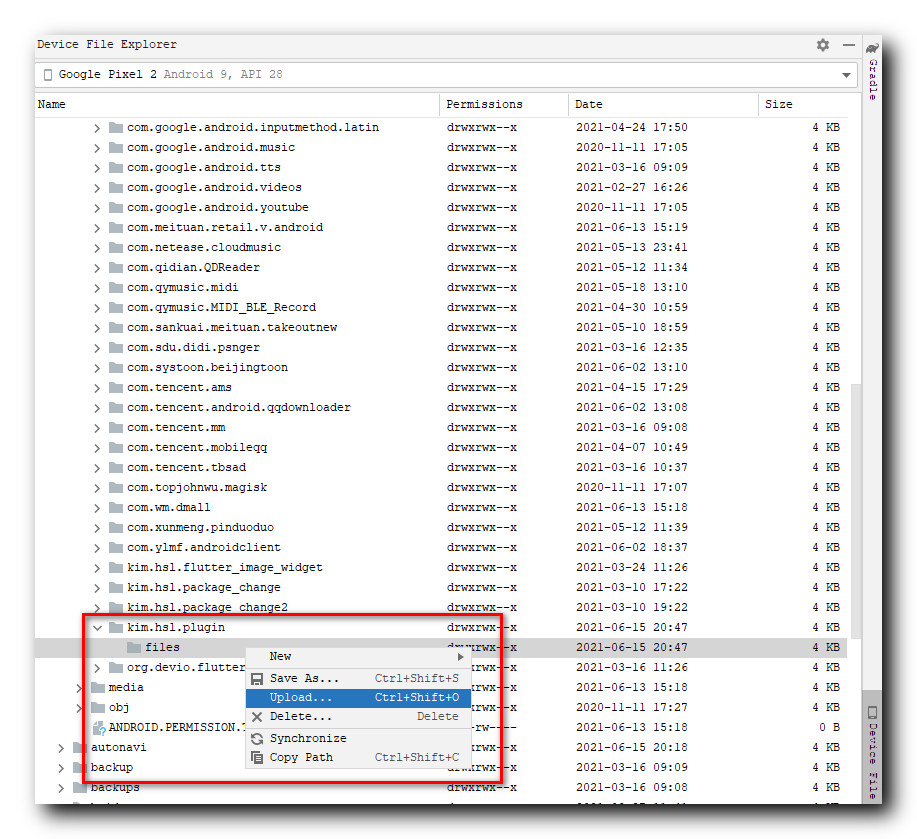Click the Synchronize refresh icon
The width and height of the screenshot is (917, 839).
257,738
